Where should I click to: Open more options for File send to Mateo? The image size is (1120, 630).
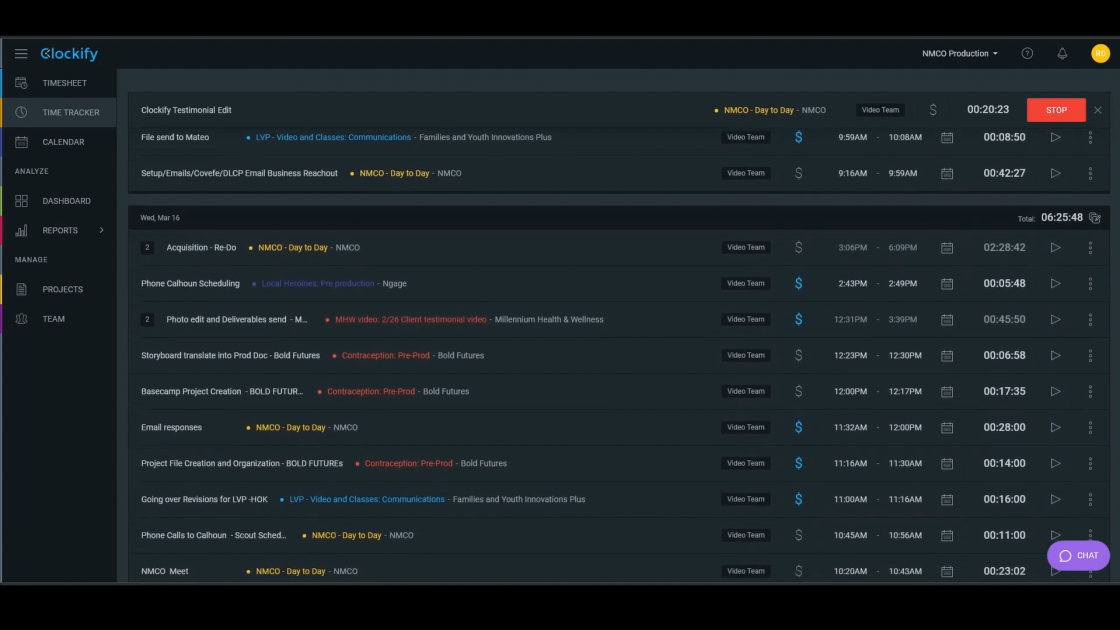(x=1090, y=137)
